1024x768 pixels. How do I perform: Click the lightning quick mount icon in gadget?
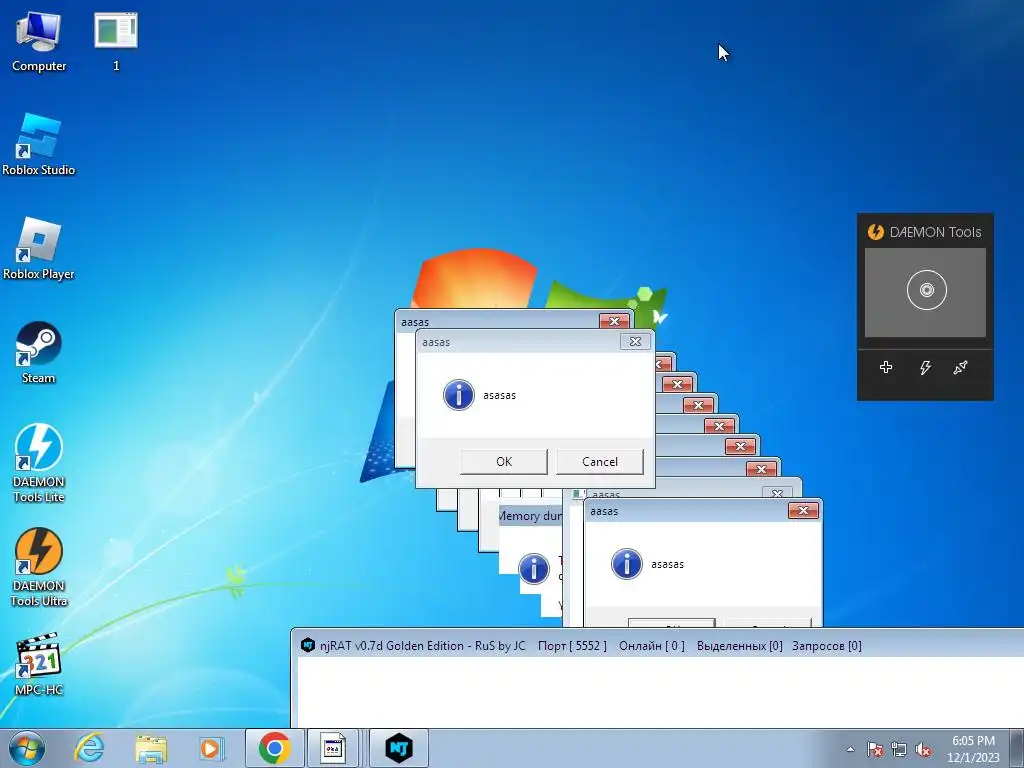(925, 368)
